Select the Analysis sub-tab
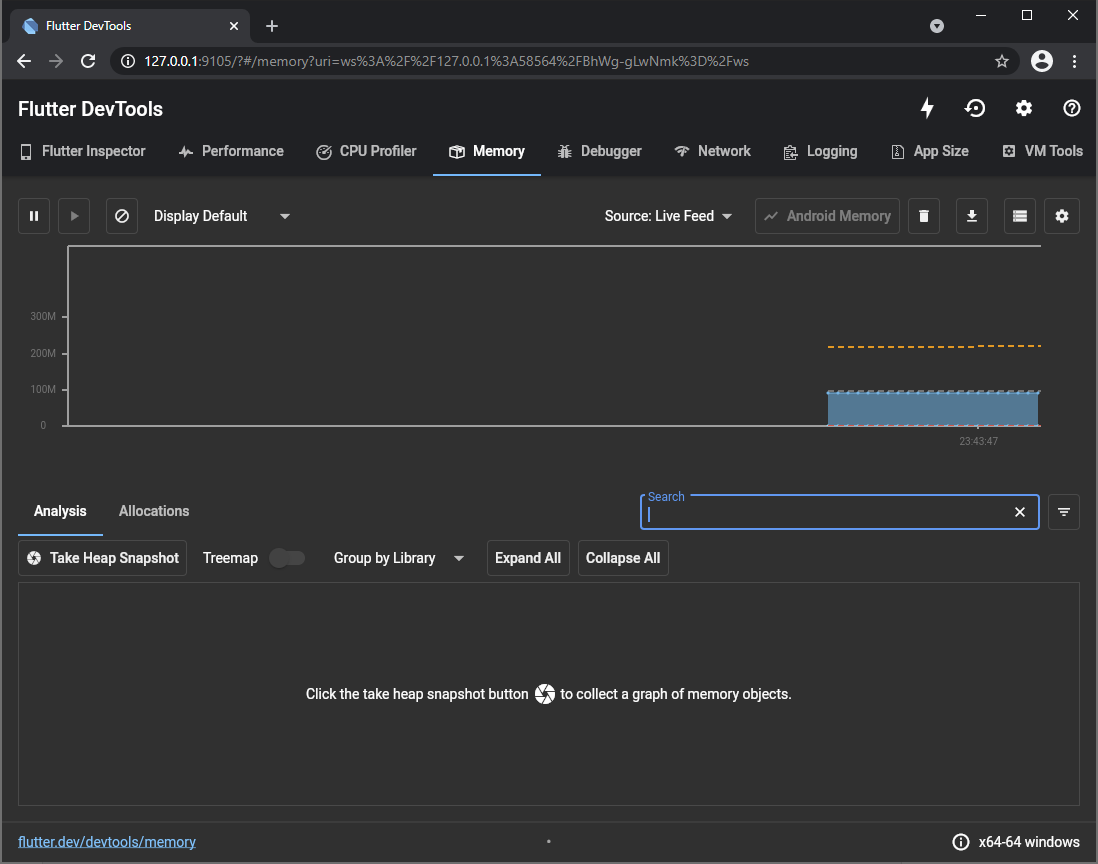The image size is (1098, 864). 60,511
